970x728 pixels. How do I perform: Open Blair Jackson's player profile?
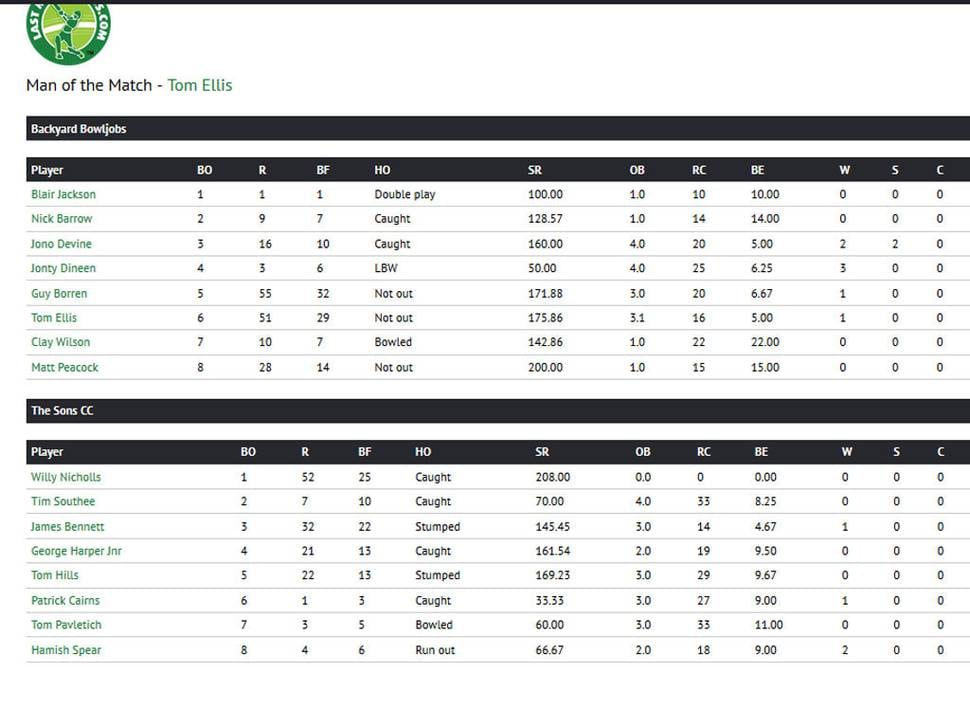pos(63,194)
